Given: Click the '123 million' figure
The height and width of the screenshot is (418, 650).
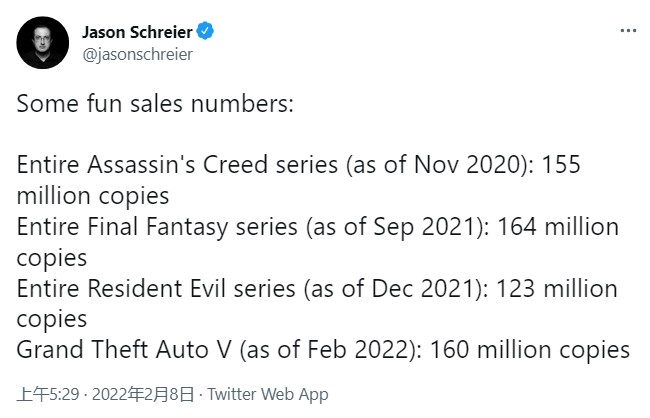Looking at the screenshot, I should point(565,289).
